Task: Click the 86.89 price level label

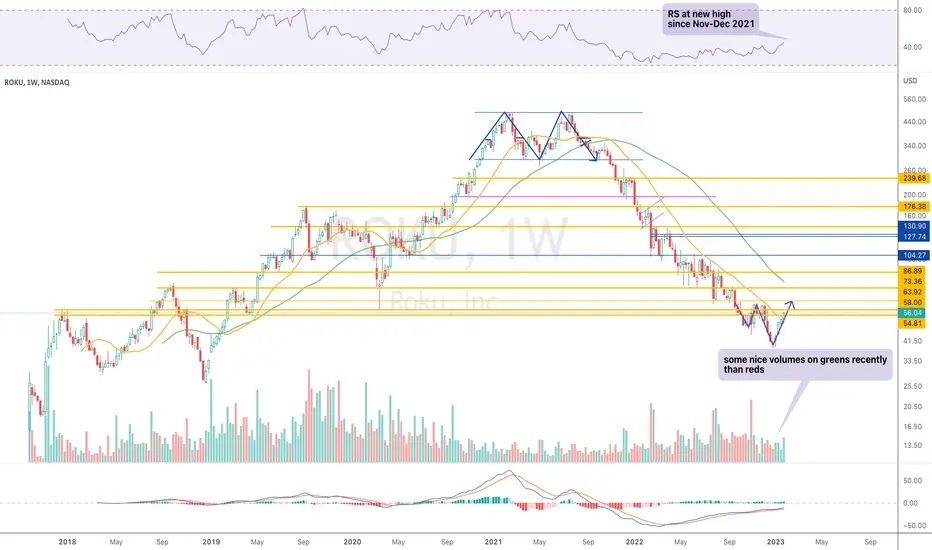Action: pyautogui.click(x=912, y=271)
